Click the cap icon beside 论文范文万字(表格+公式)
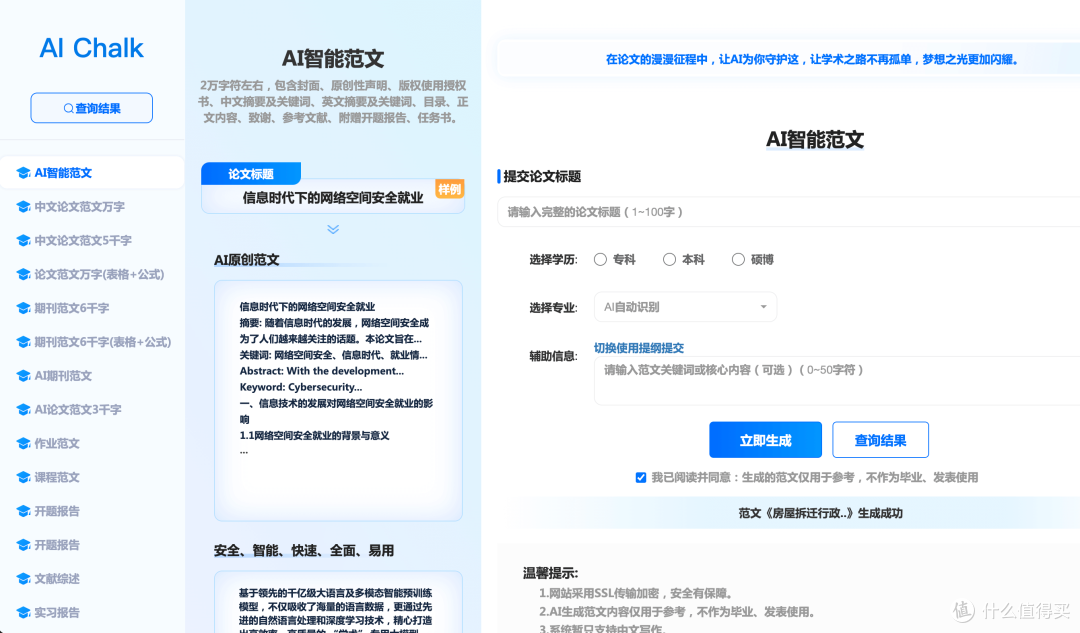Viewport: 1080px width, 633px height. 23,274
